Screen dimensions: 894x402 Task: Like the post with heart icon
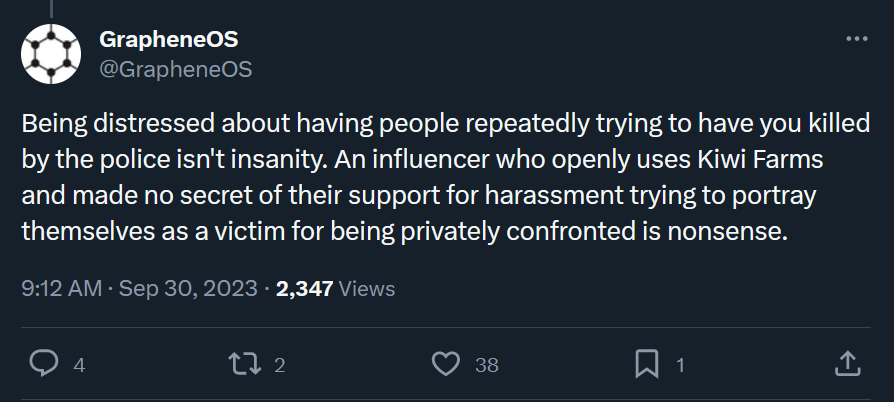pyautogui.click(x=446, y=364)
